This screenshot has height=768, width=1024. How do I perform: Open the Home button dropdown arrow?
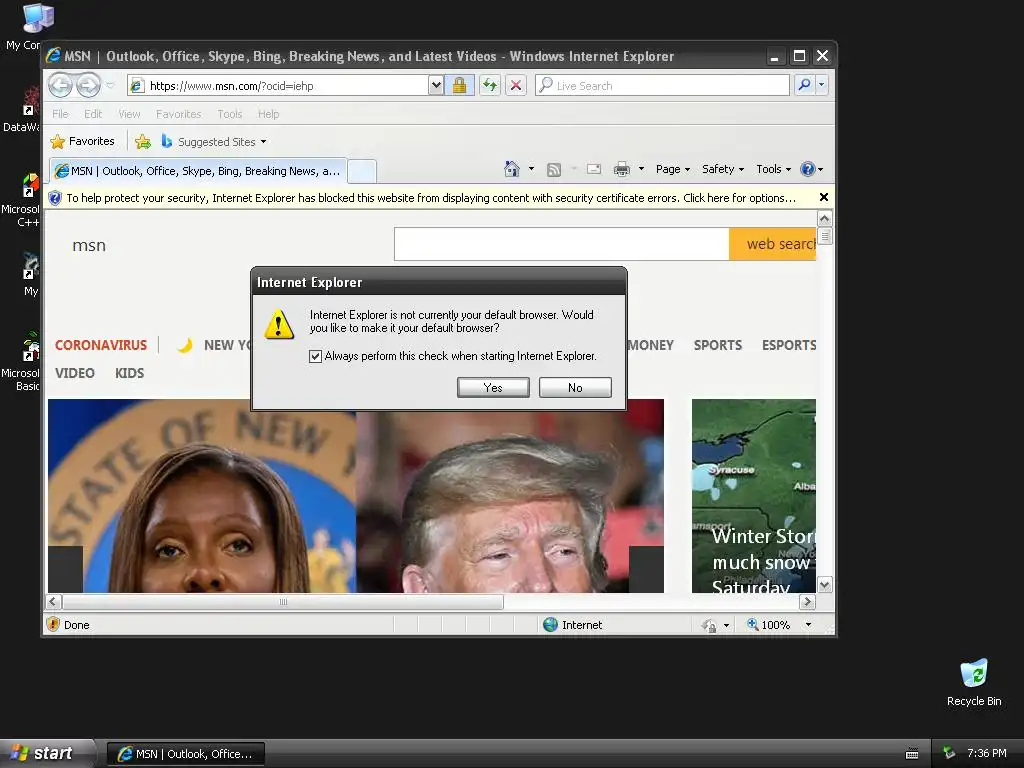pos(531,169)
